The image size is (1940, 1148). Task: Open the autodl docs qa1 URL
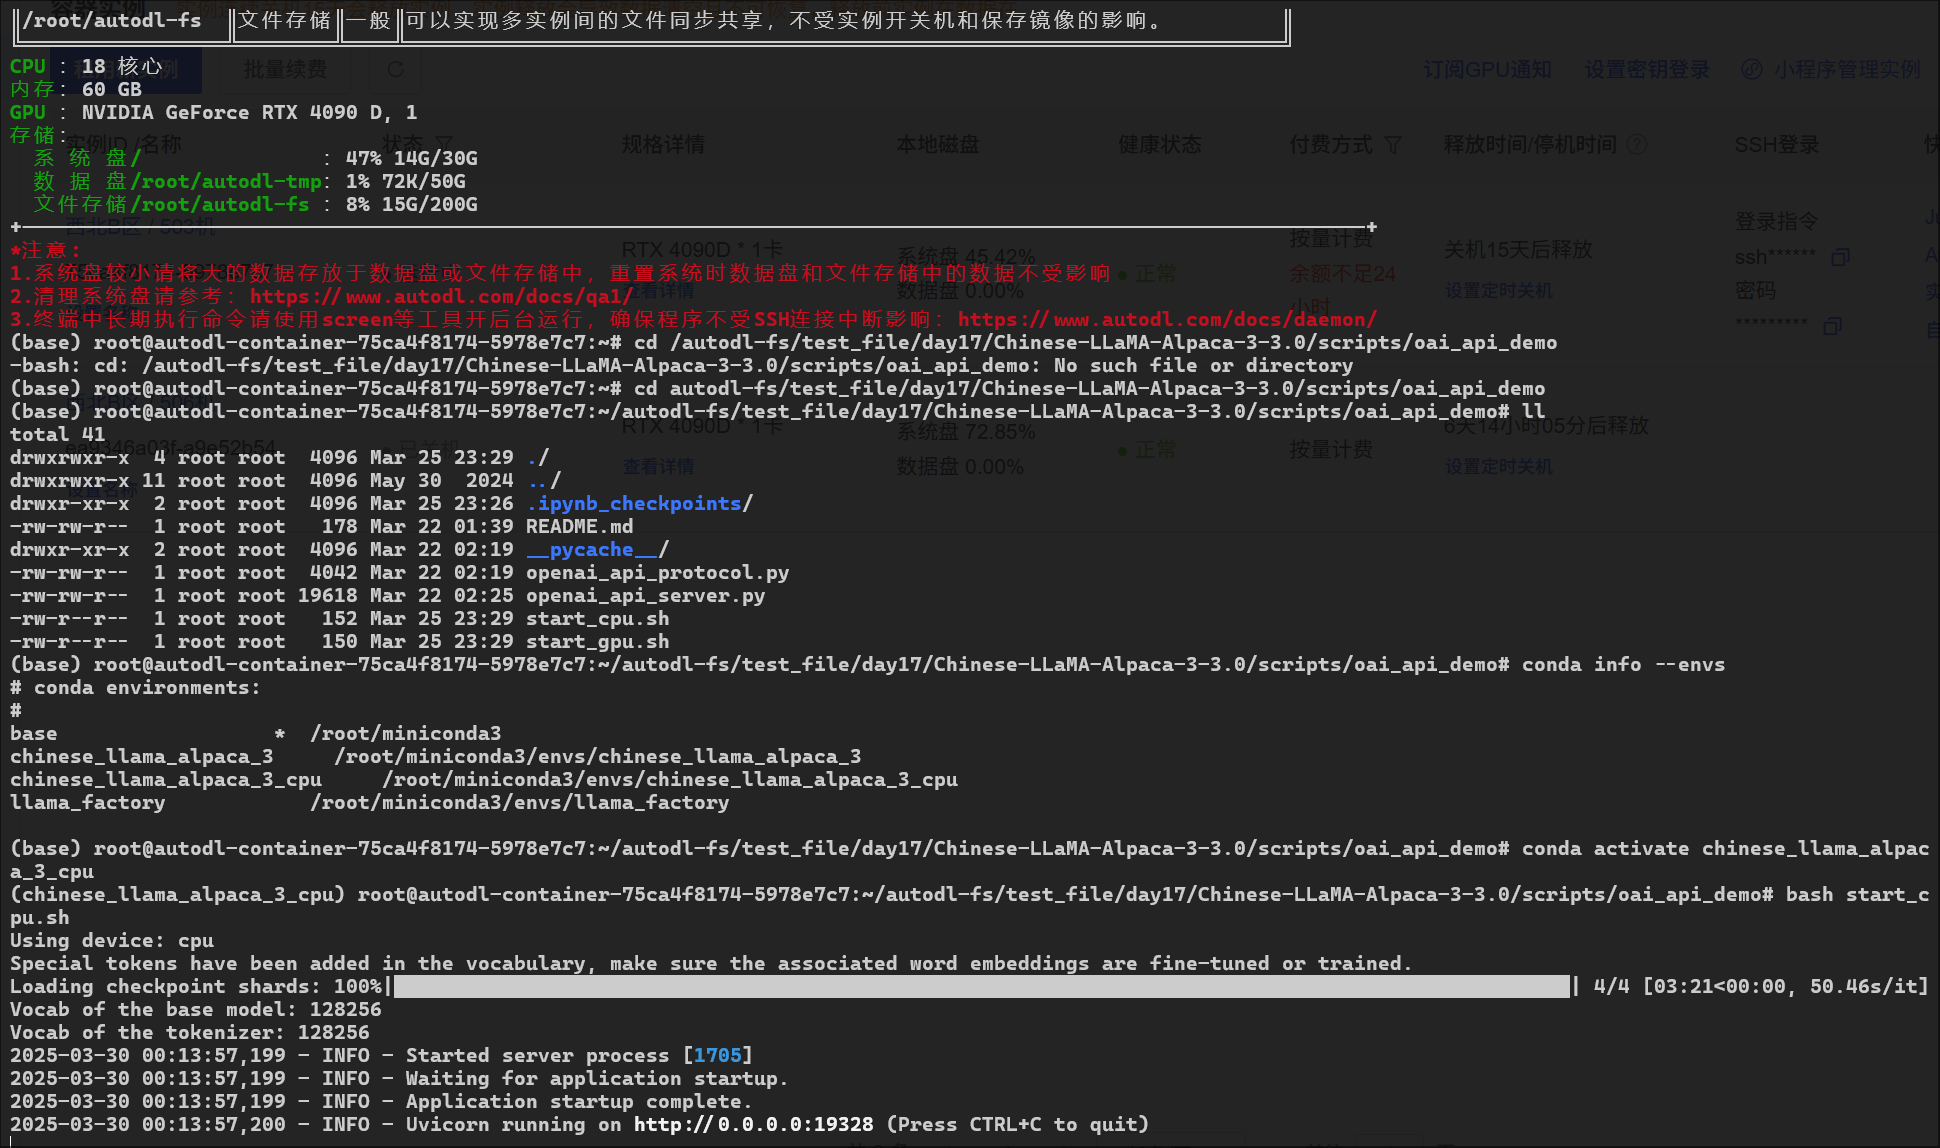[441, 296]
